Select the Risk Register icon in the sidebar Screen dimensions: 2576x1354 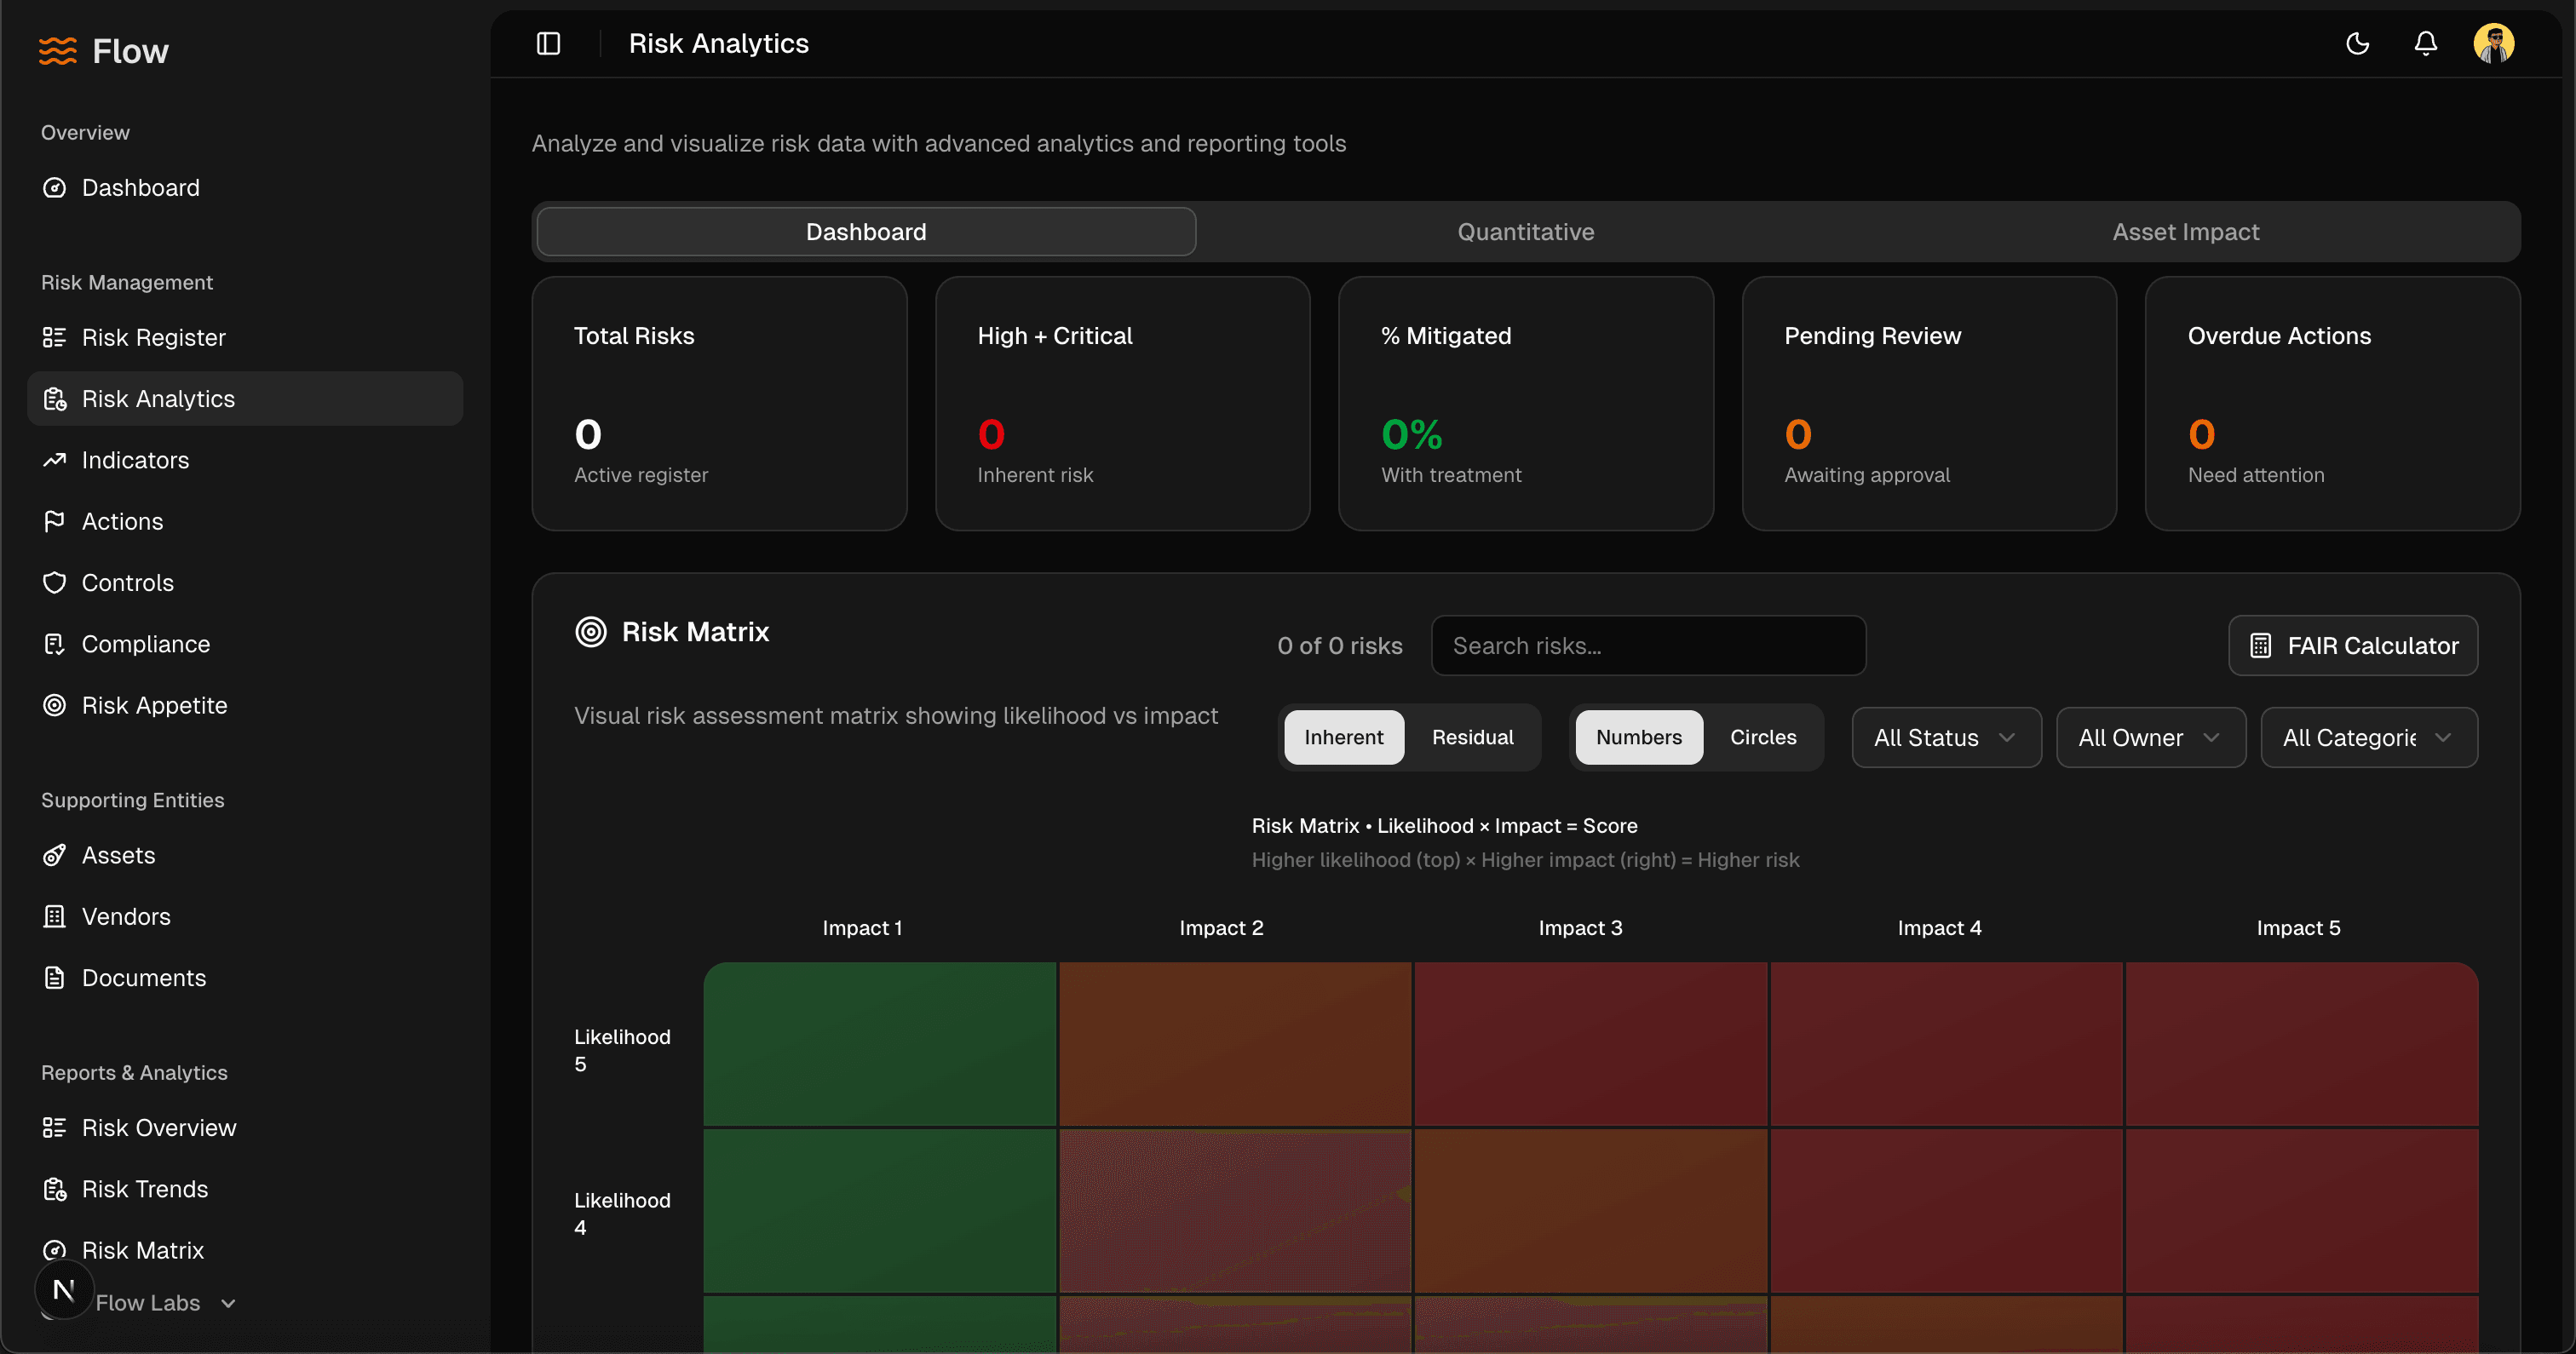tap(55, 337)
